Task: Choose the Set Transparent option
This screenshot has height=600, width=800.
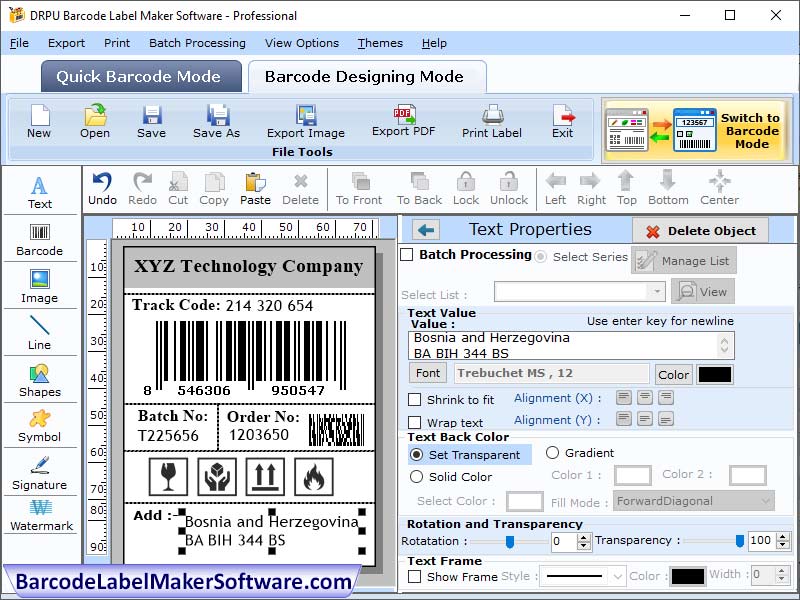Action: [x=417, y=455]
